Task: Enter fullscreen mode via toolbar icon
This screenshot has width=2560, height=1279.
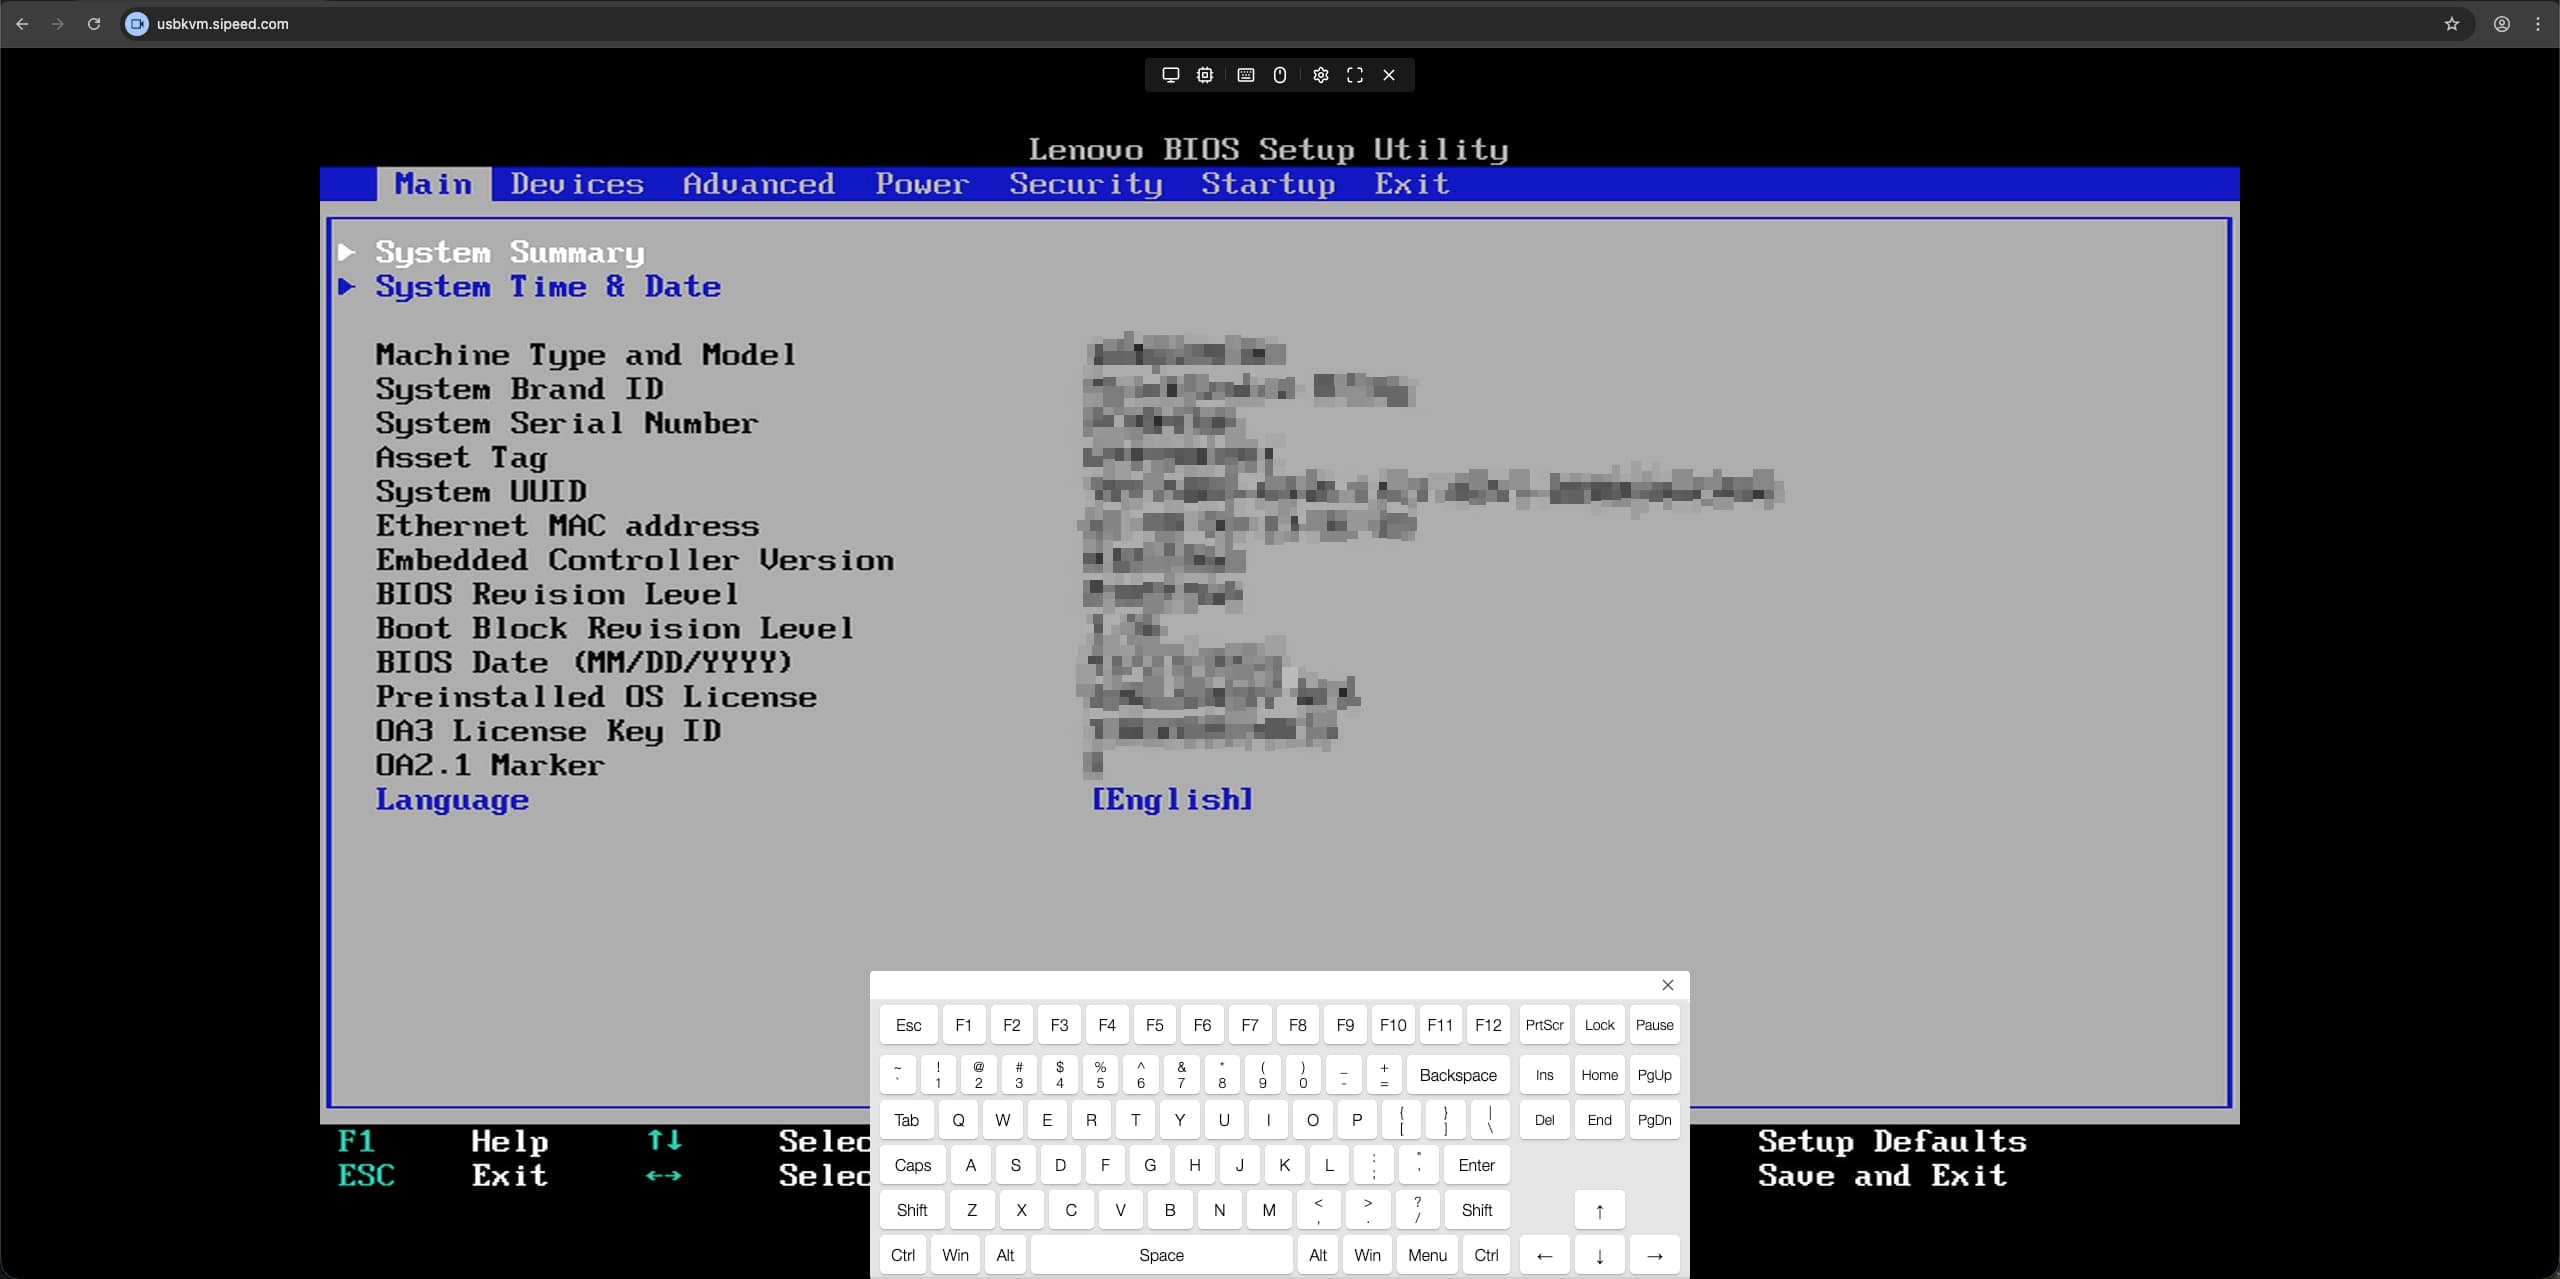Action: pos(1355,75)
